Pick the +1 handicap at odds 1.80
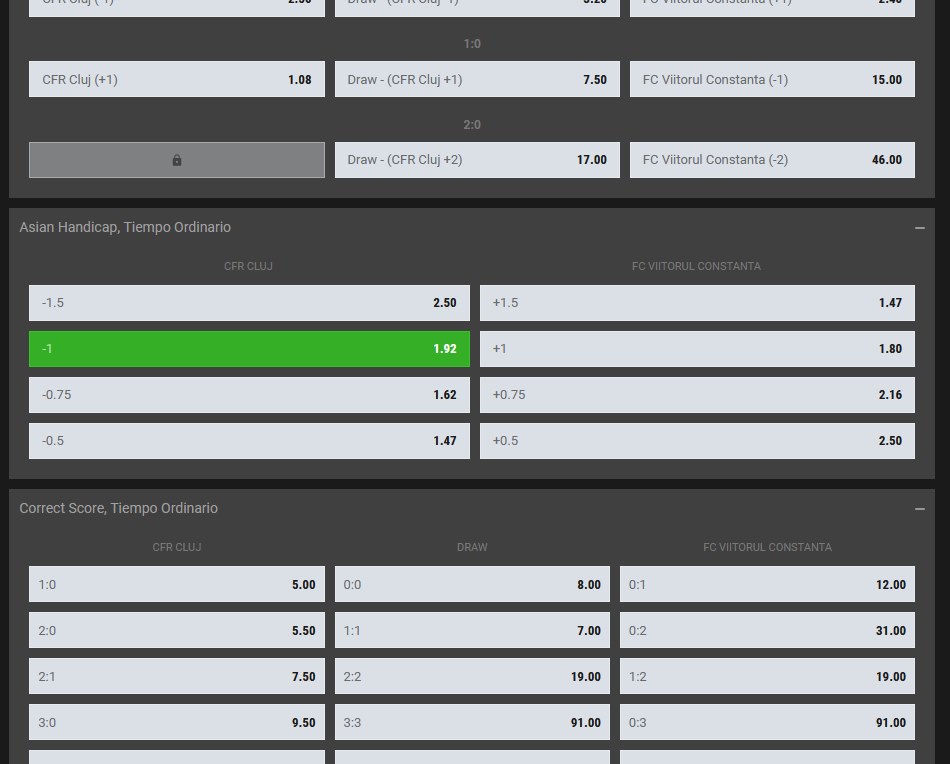Viewport: 950px width, 764px height. click(697, 348)
